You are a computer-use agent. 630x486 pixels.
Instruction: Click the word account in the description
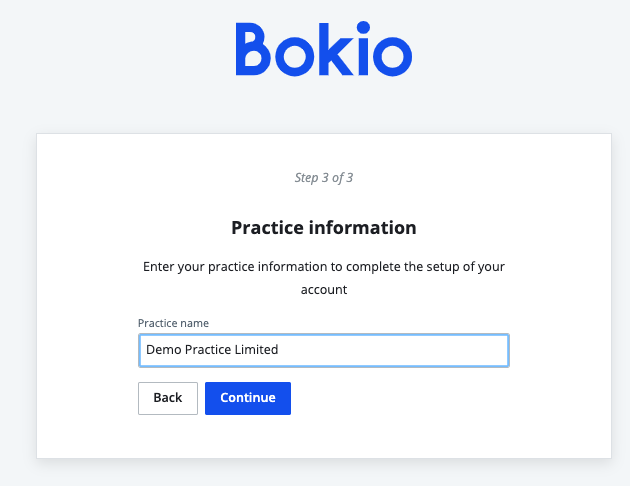[323, 289]
